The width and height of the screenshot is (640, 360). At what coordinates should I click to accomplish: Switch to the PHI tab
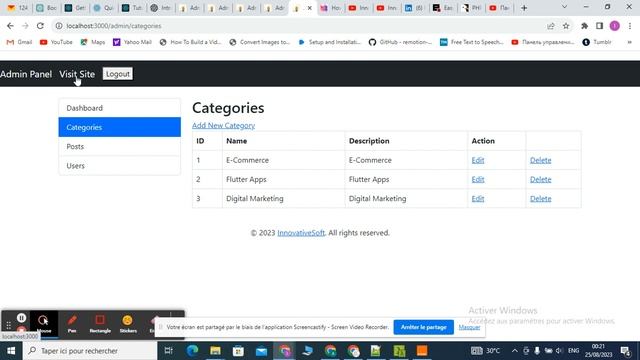point(471,8)
